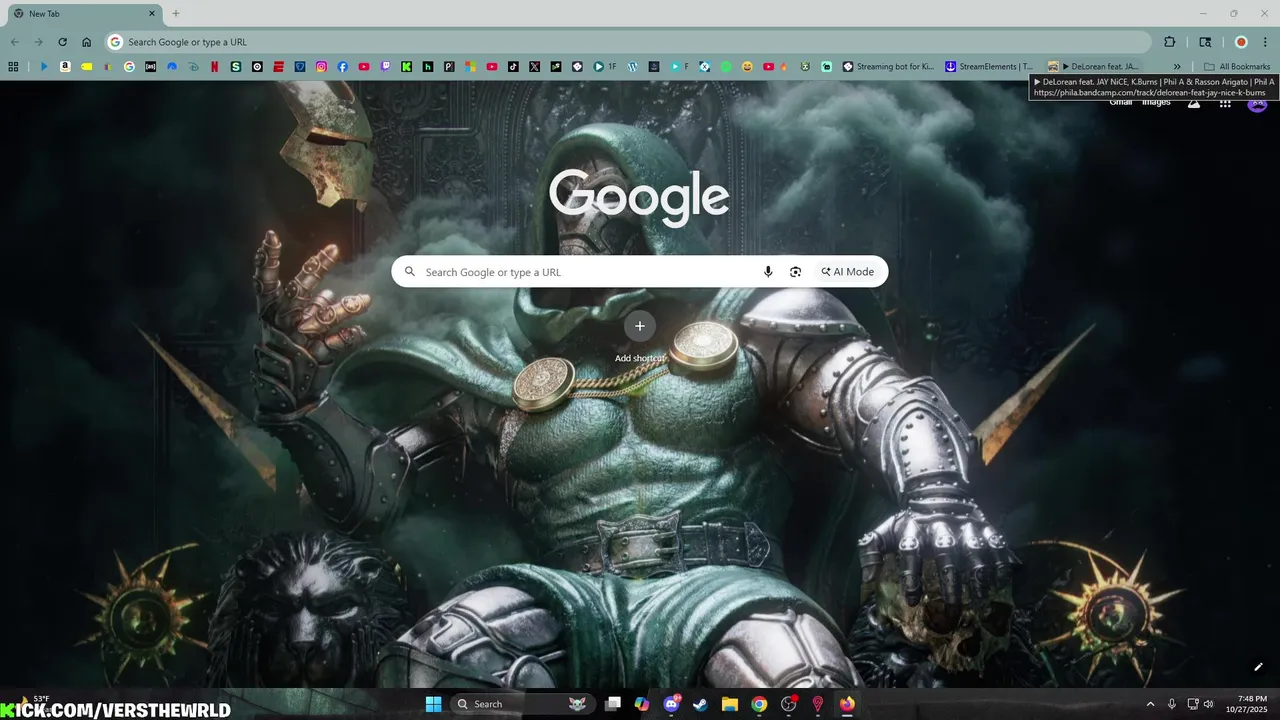Open the Google bookmark icon

(129, 67)
